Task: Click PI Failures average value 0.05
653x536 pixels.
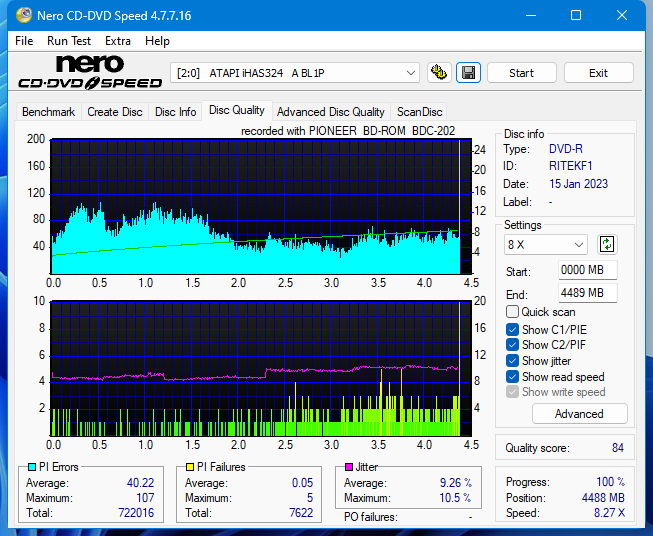Action: 302,483
